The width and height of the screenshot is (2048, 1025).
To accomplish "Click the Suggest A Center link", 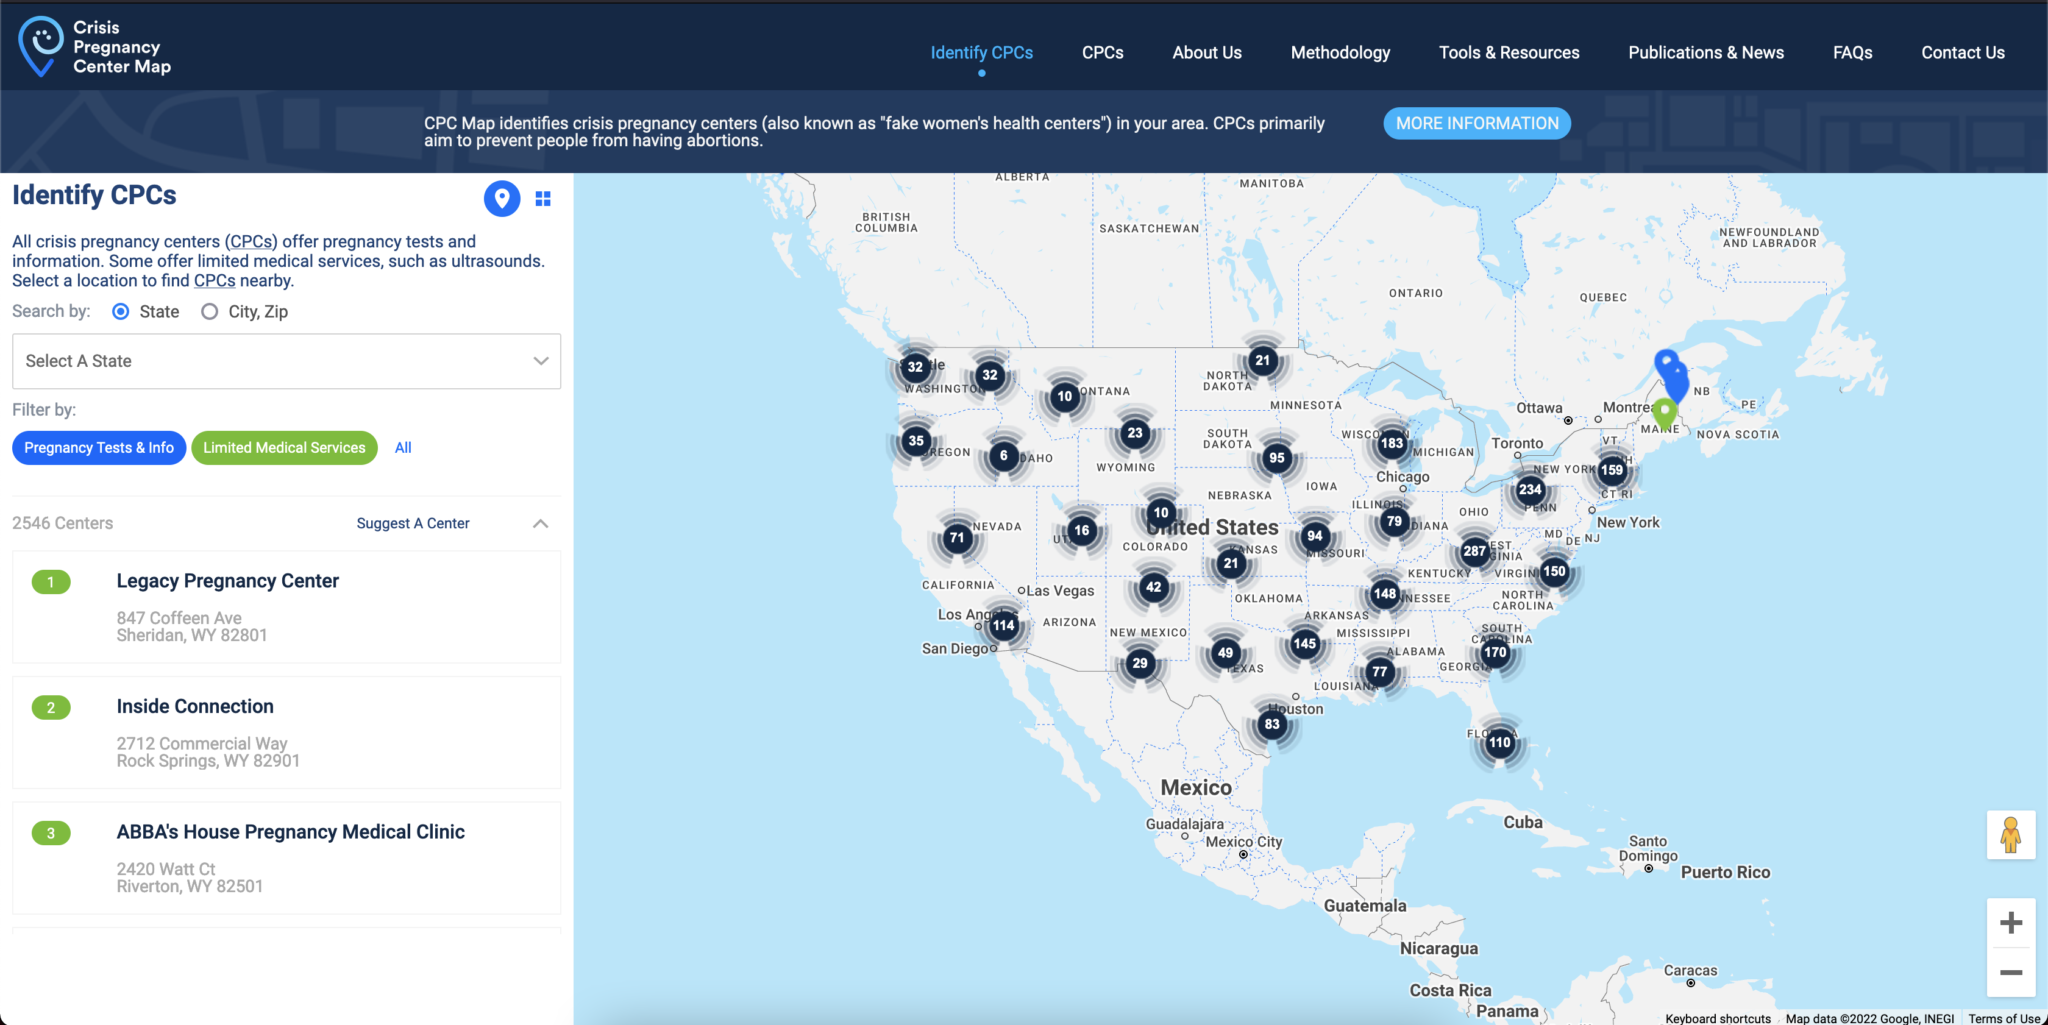I will (x=412, y=523).
